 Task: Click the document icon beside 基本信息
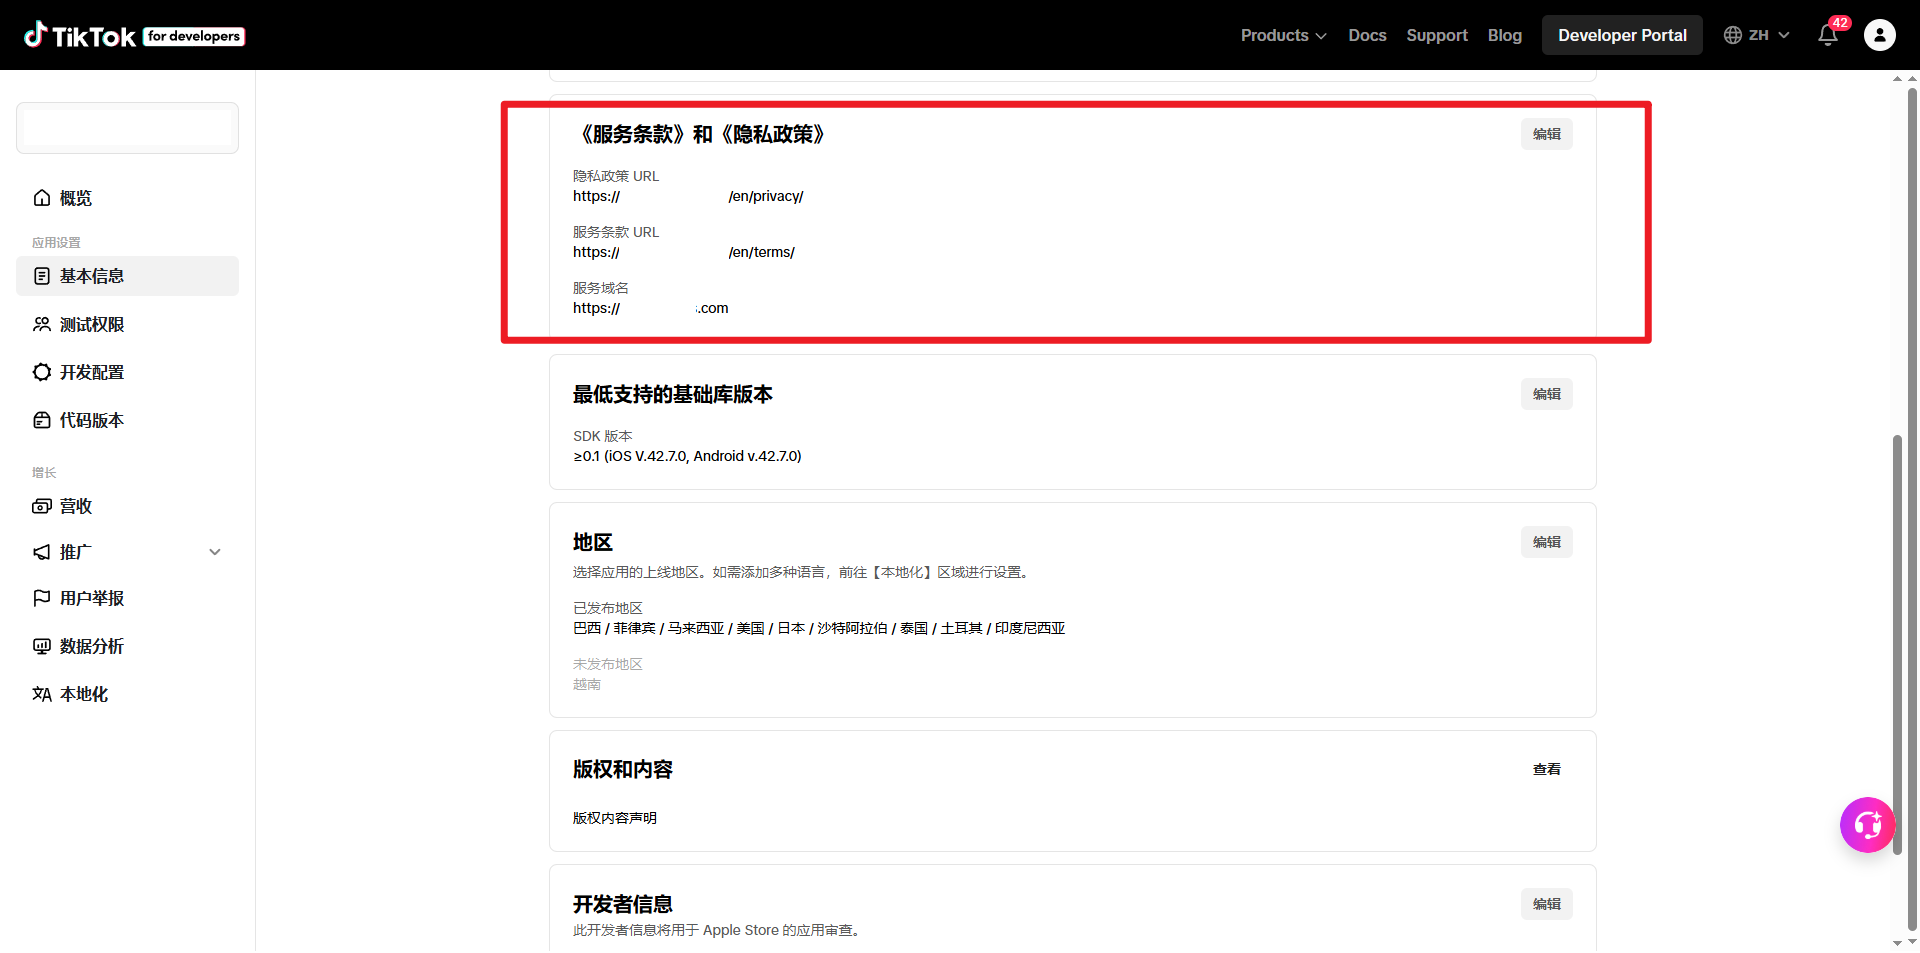pyautogui.click(x=42, y=276)
